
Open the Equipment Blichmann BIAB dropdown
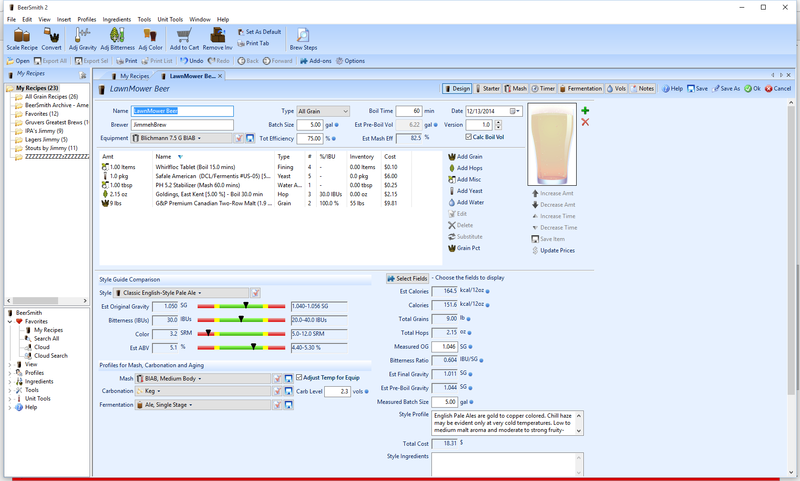(181, 138)
